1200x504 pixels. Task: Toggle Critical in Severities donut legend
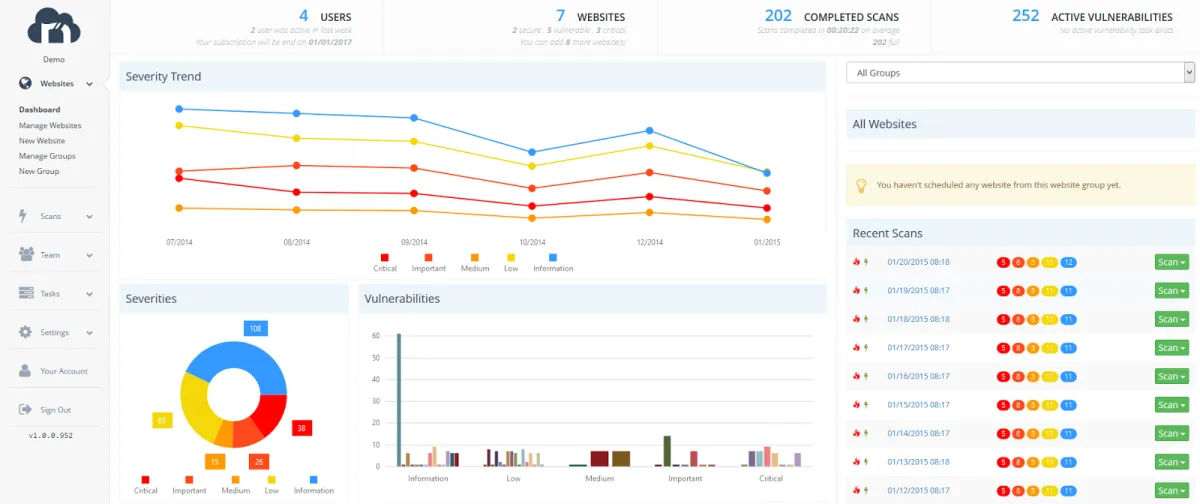pos(146,485)
